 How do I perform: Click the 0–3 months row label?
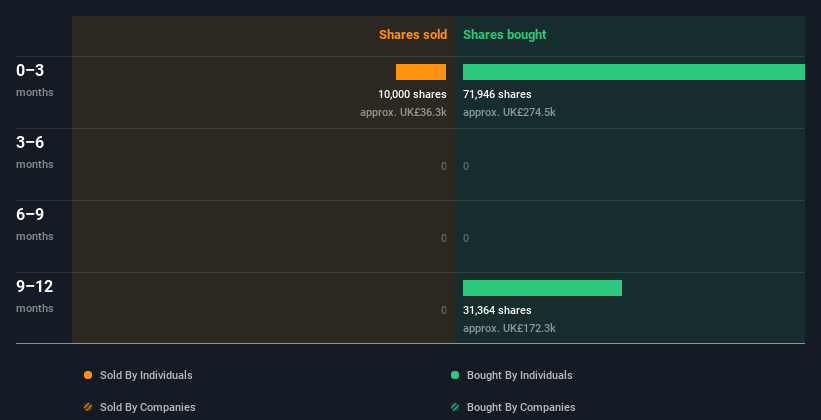click(x=35, y=80)
